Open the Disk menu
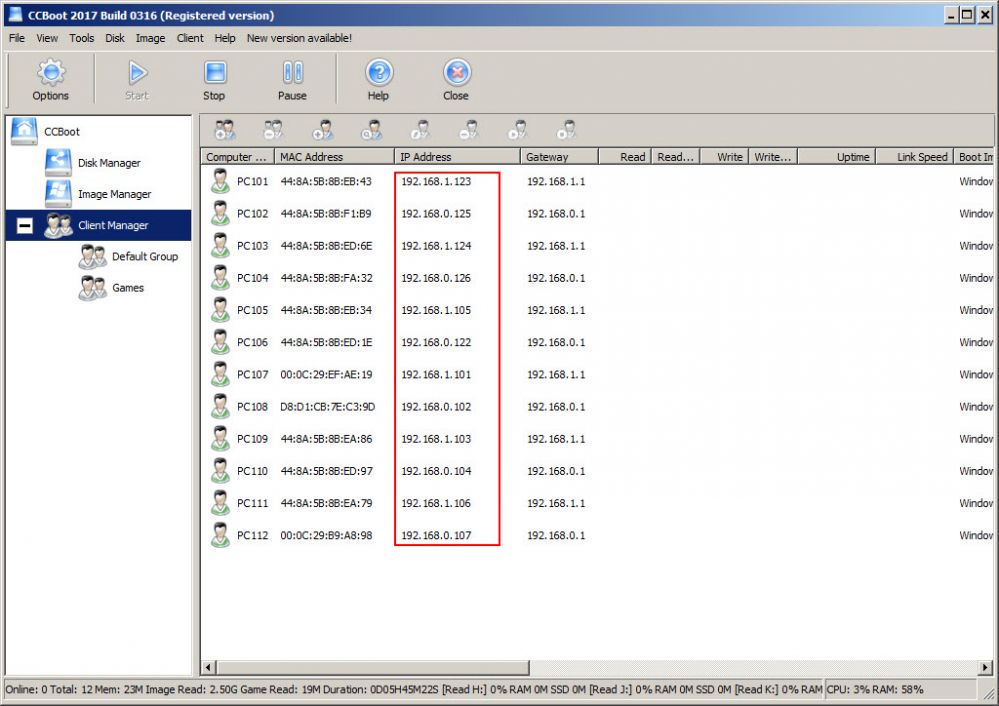 tap(115, 38)
